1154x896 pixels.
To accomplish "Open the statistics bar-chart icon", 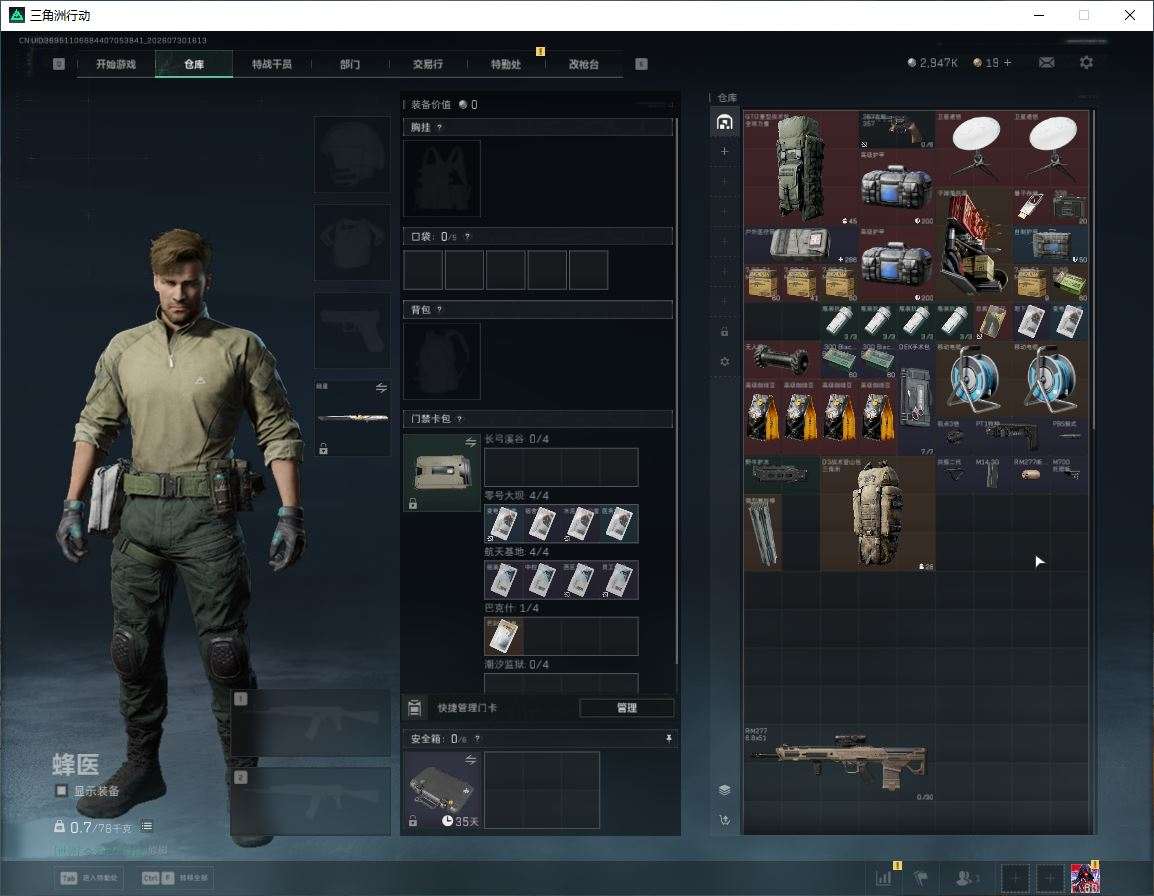I will click(884, 878).
